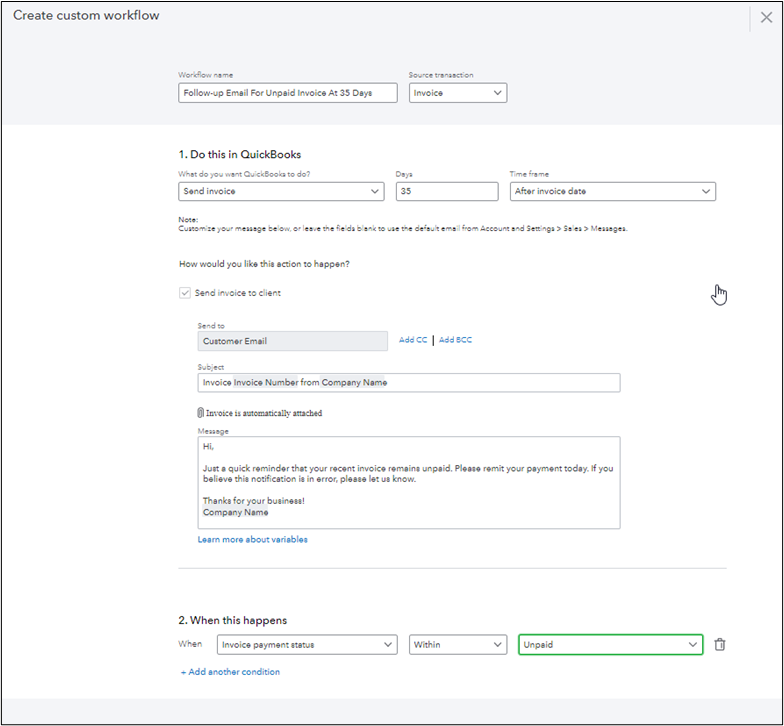Open the Within operator dropdown
This screenshot has height=726, width=784.
(x=458, y=644)
